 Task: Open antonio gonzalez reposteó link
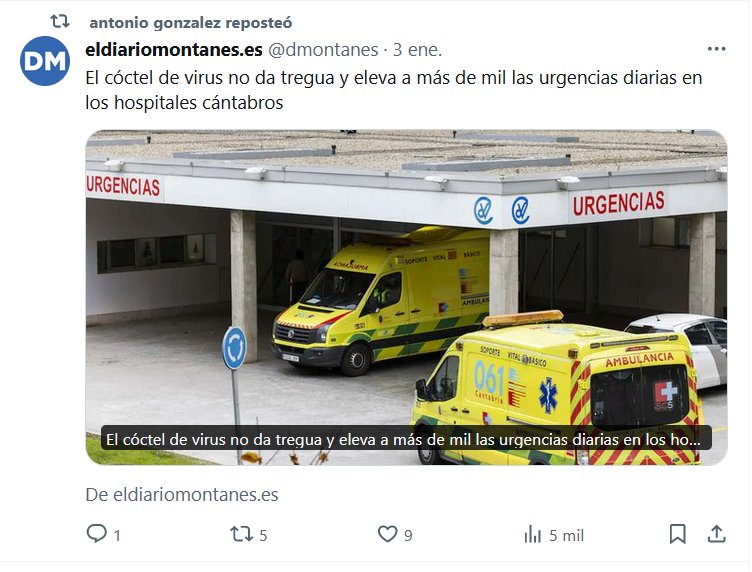(x=190, y=23)
